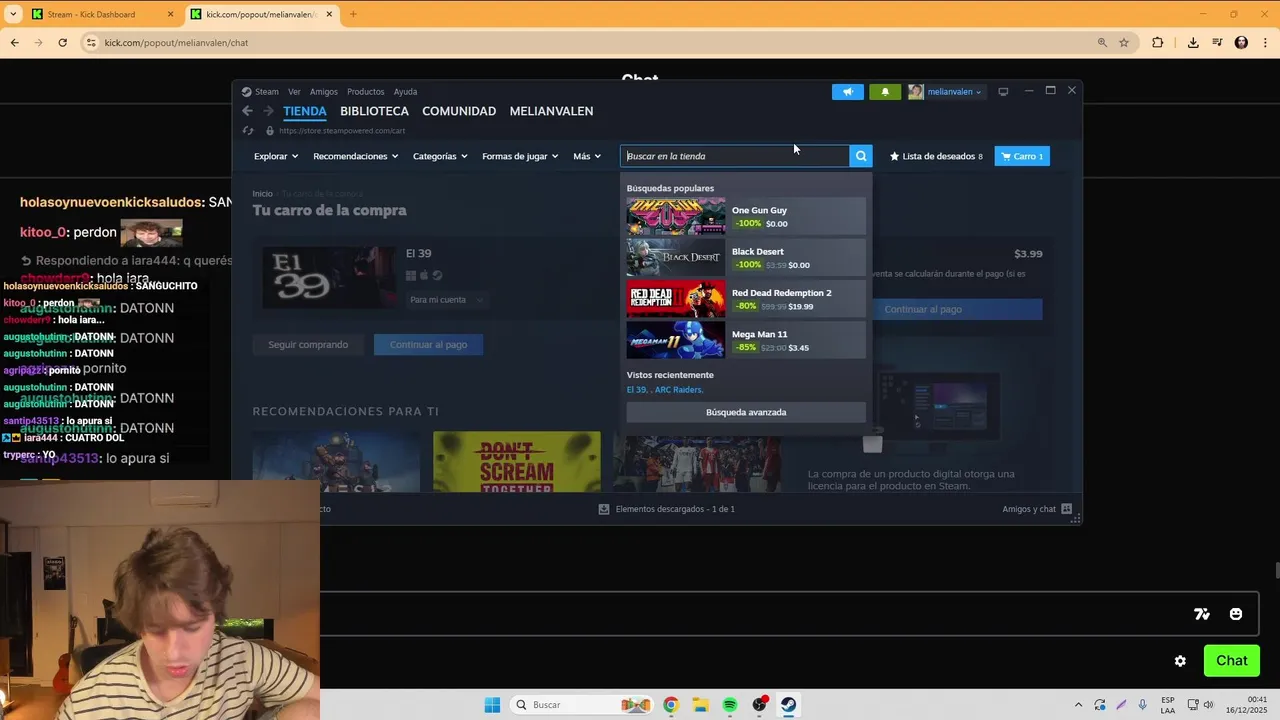Show hidden system tray icons

[1078, 705]
